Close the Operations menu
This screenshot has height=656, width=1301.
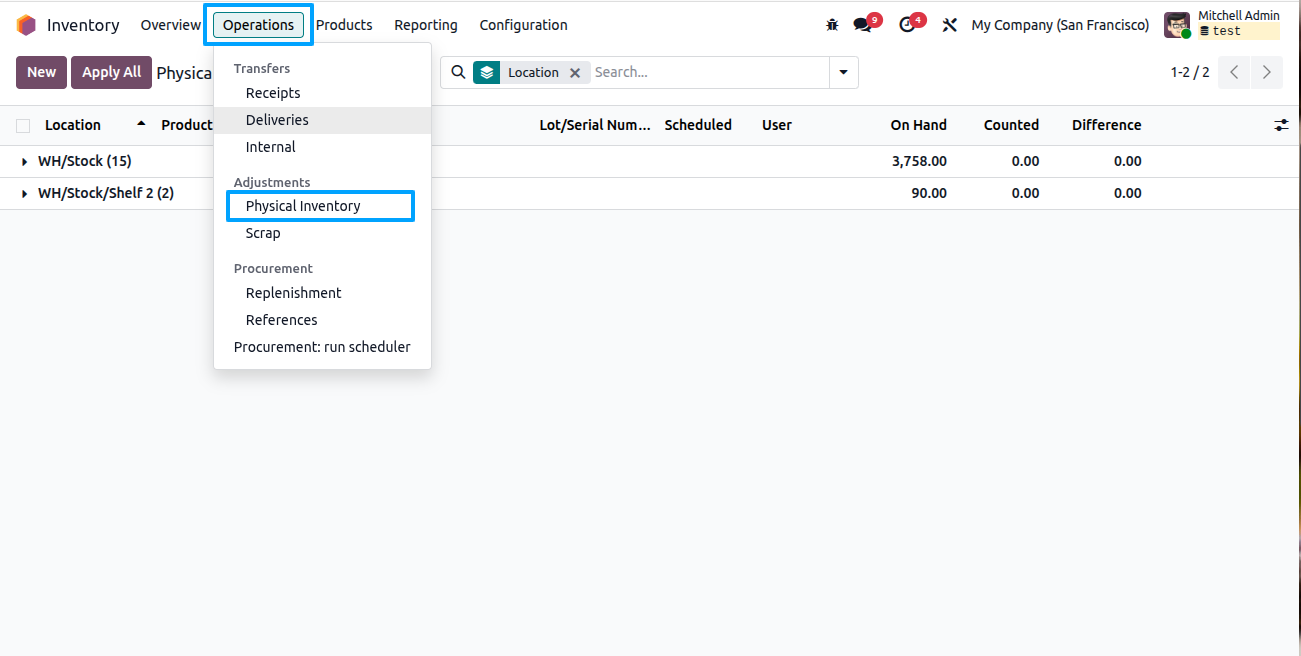[258, 25]
